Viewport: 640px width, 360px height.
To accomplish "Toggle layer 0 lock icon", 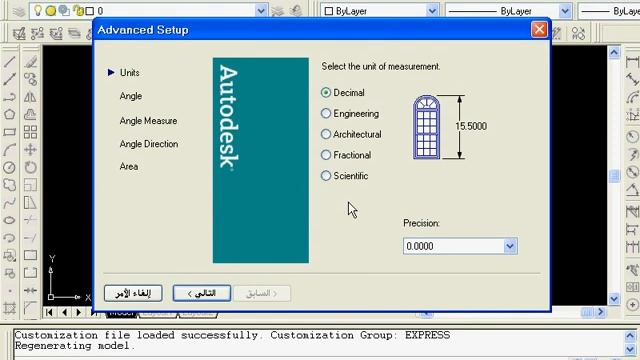I will click(78, 11).
